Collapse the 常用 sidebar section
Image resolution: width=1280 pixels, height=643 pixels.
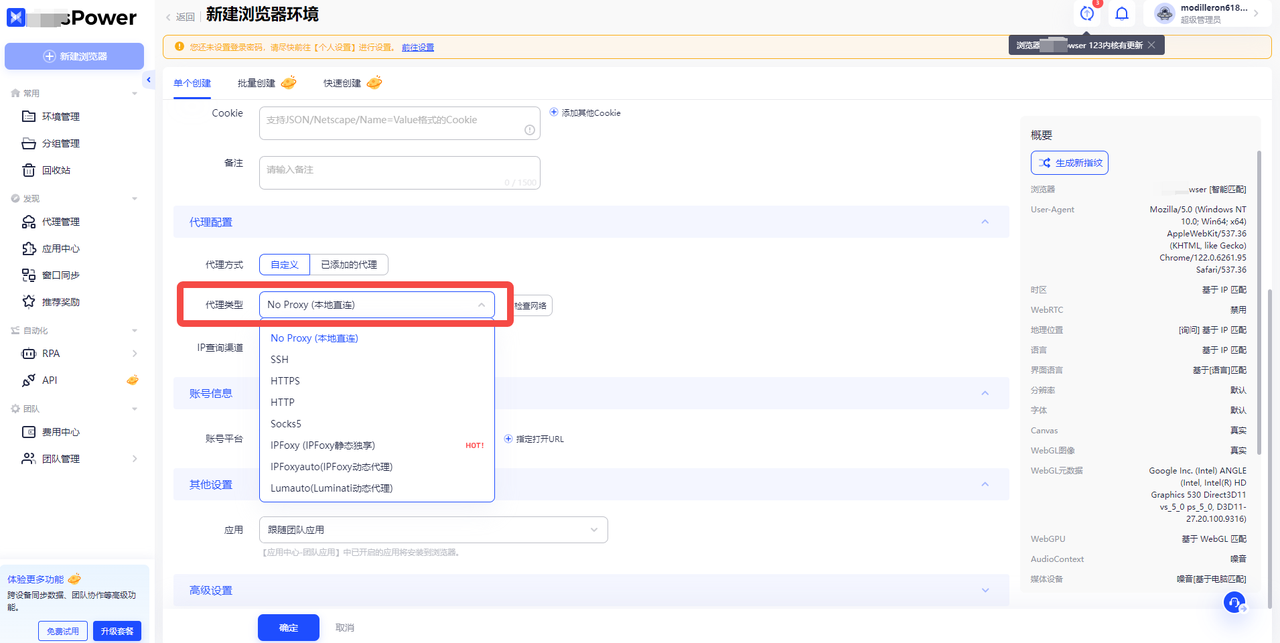click(135, 93)
